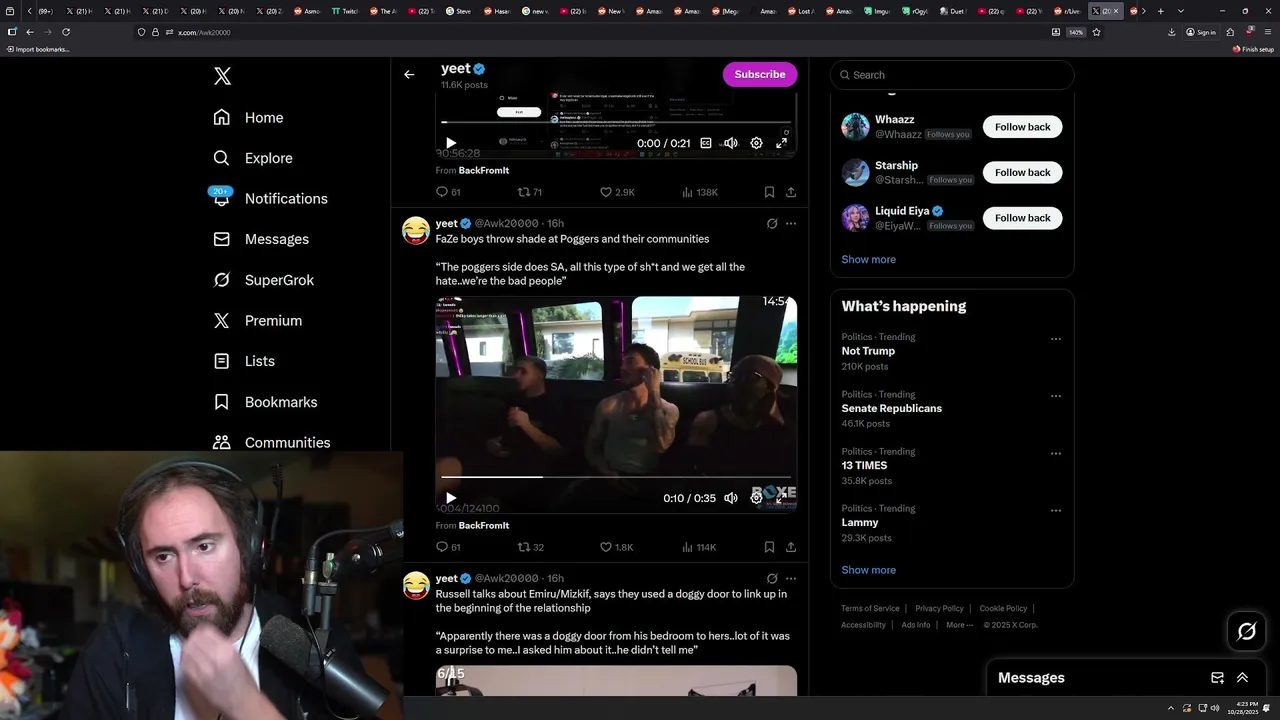Open options for 13 TIMES trend

(1055, 453)
